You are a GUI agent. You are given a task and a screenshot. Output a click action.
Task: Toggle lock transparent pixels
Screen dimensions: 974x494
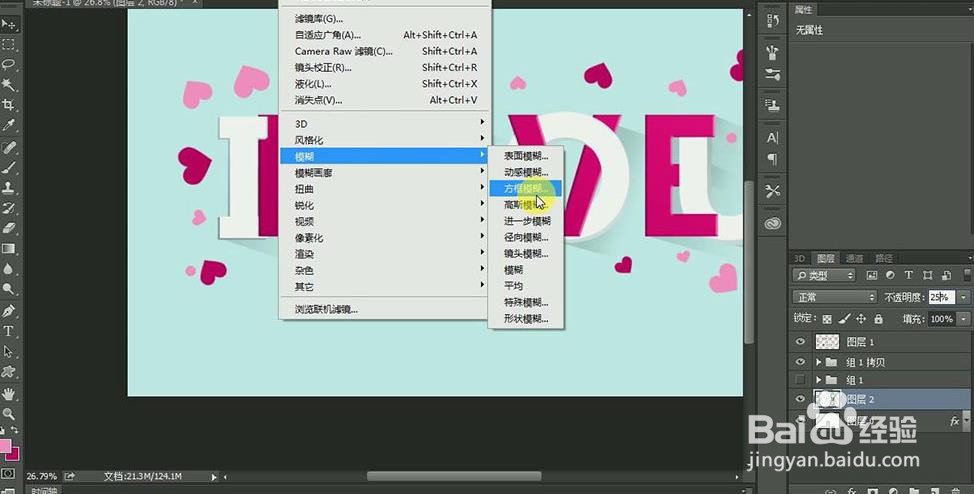pos(827,319)
